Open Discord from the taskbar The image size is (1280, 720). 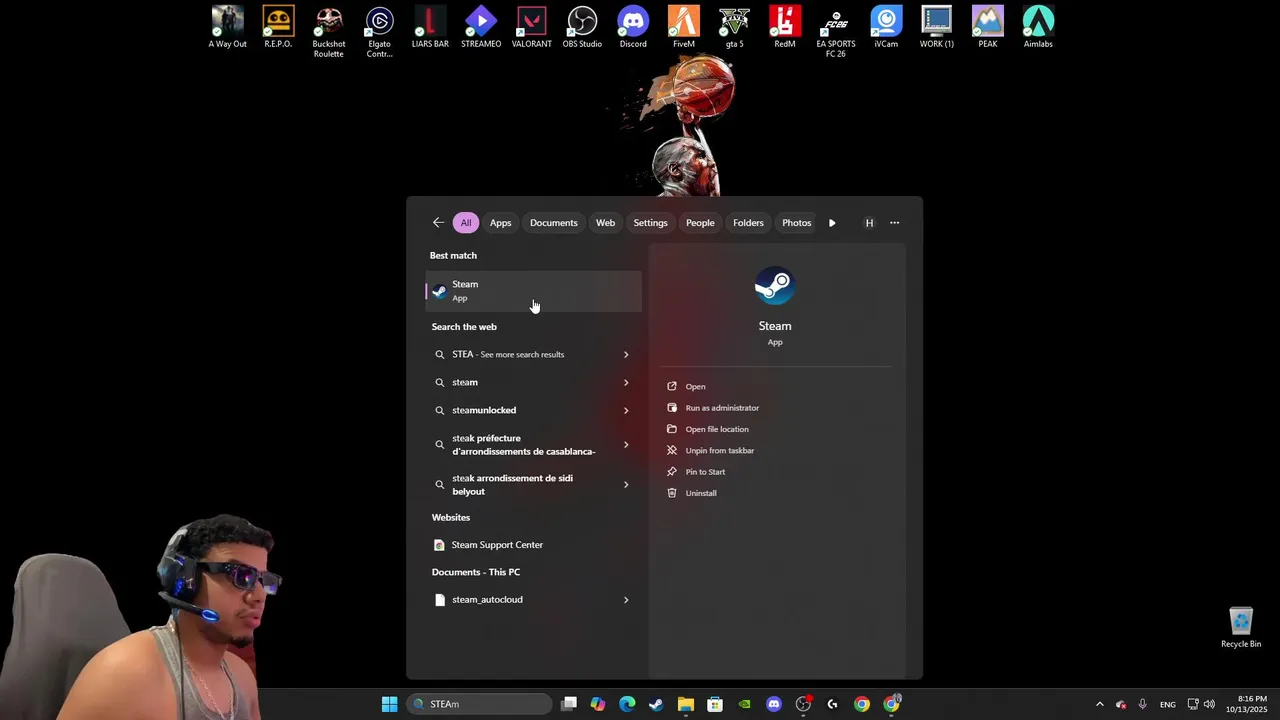pos(773,704)
